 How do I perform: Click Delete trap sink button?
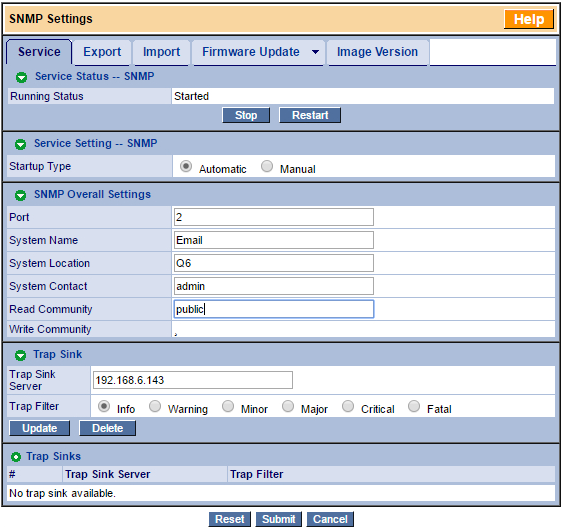click(x=107, y=428)
